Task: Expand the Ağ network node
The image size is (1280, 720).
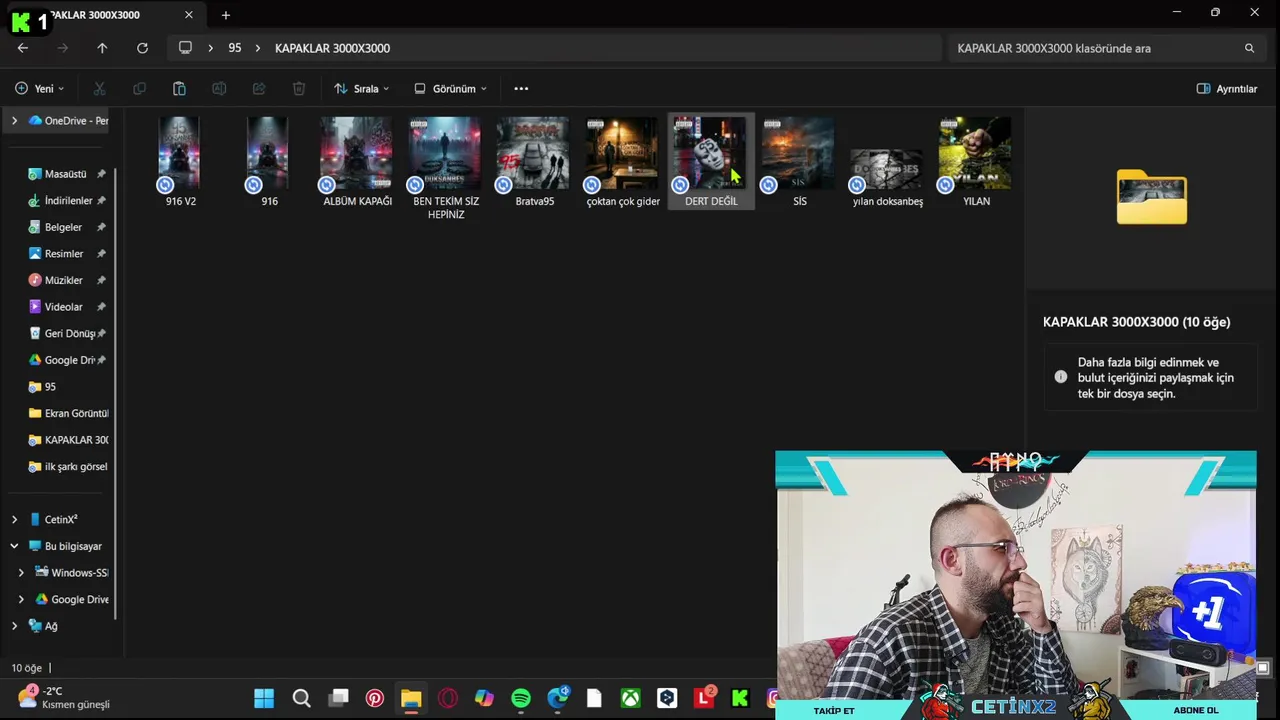Action: click(14, 626)
